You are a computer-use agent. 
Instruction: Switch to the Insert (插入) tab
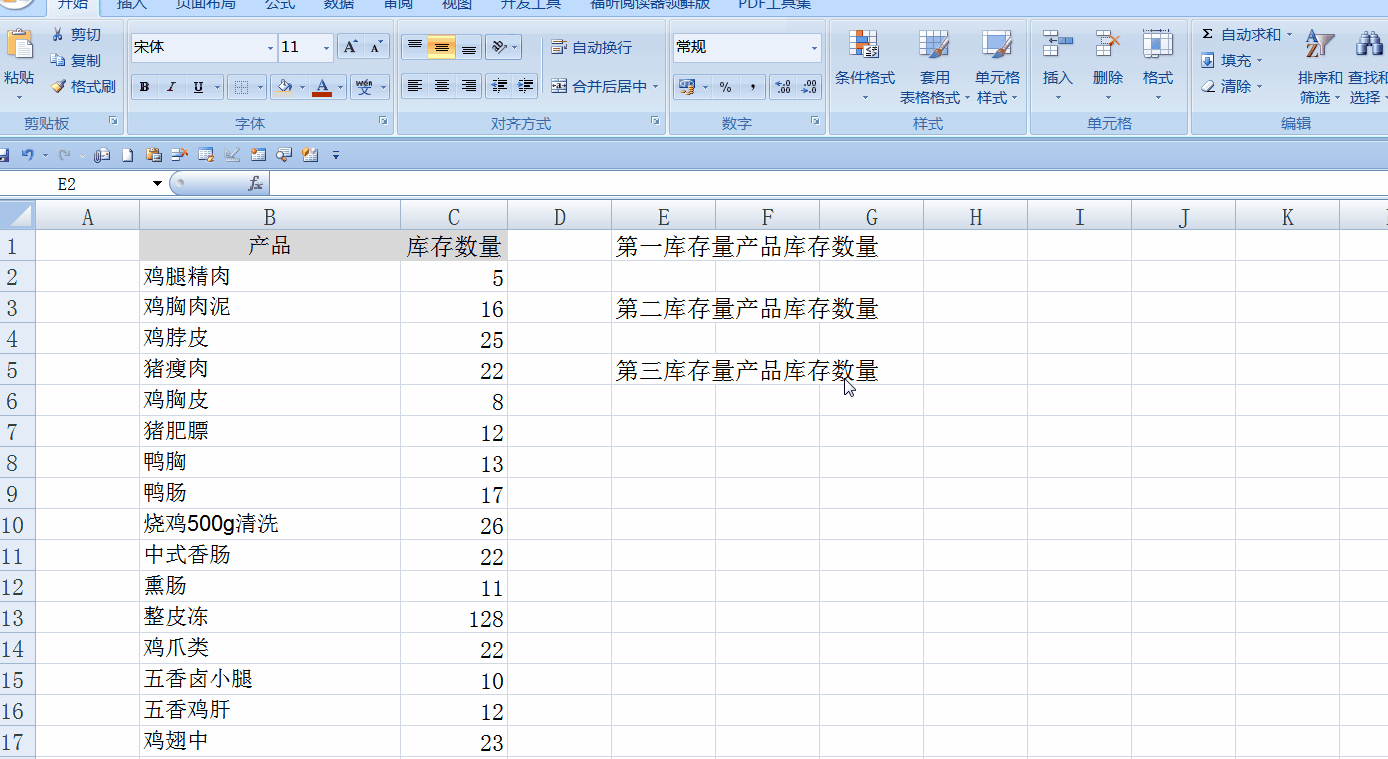131,5
